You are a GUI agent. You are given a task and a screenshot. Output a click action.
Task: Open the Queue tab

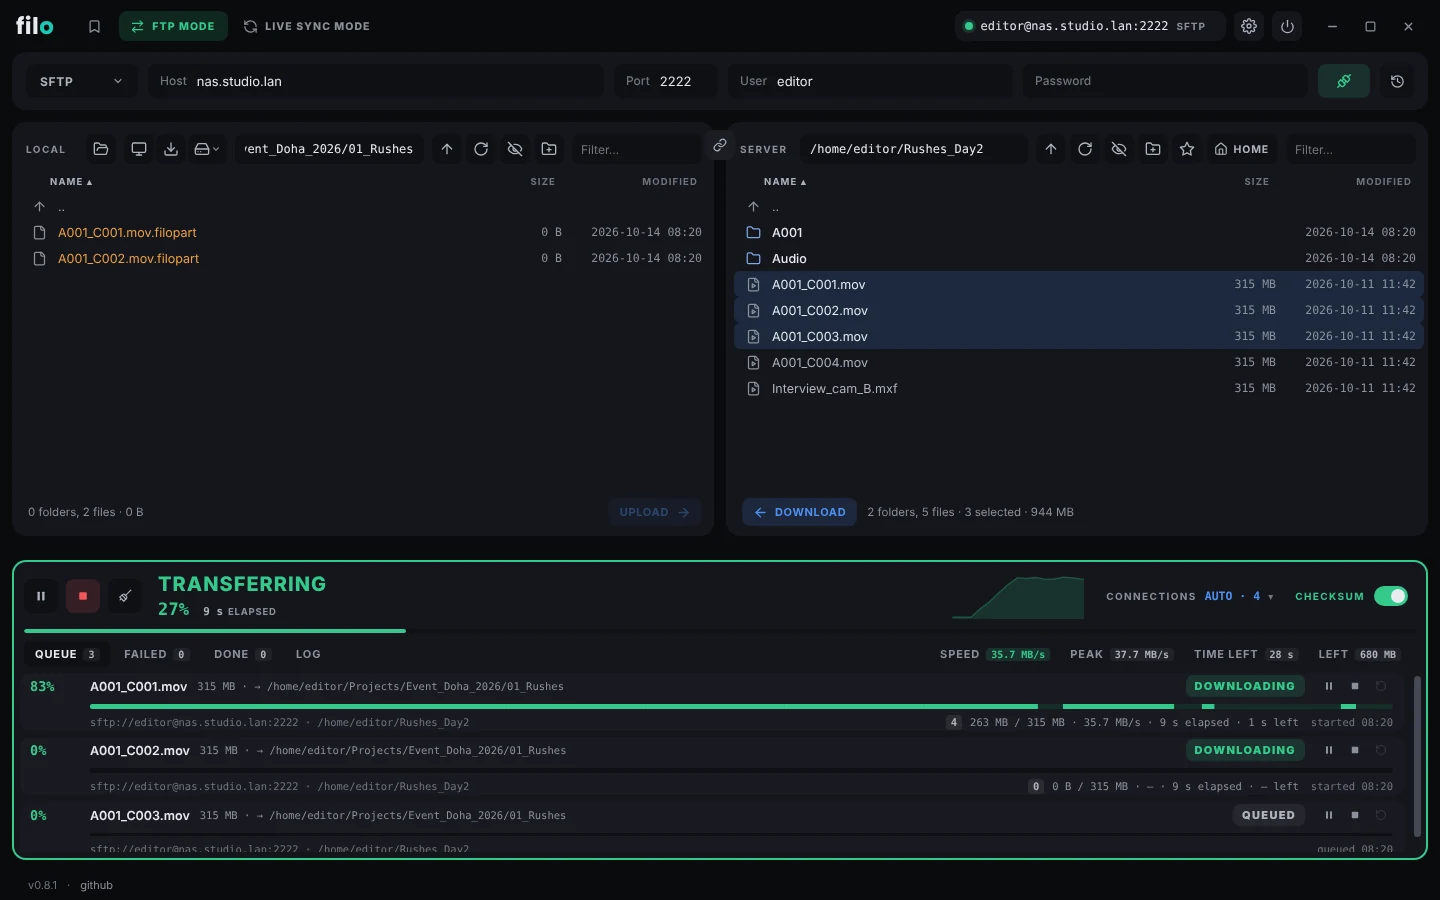(66, 654)
